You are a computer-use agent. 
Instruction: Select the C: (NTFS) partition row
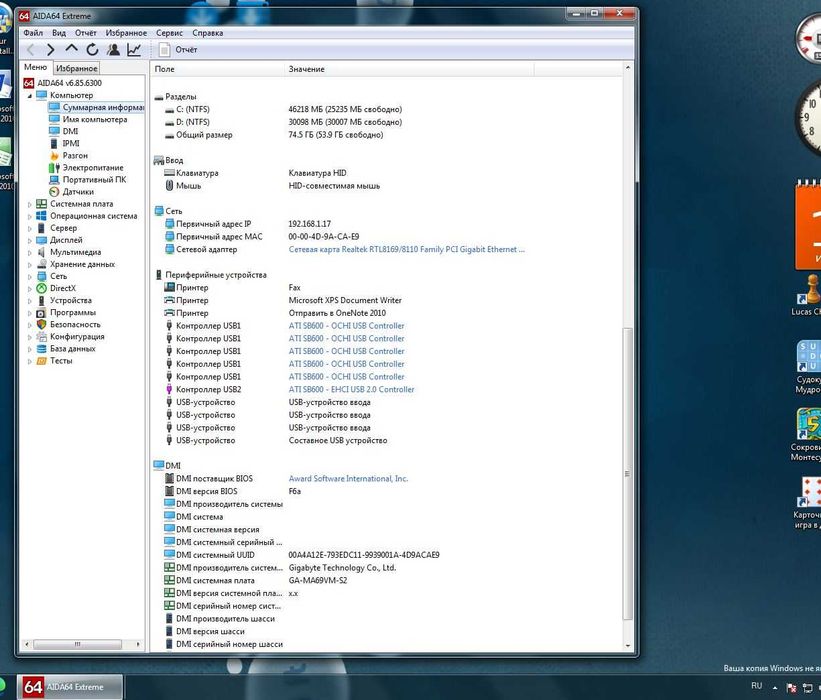tap(283, 109)
